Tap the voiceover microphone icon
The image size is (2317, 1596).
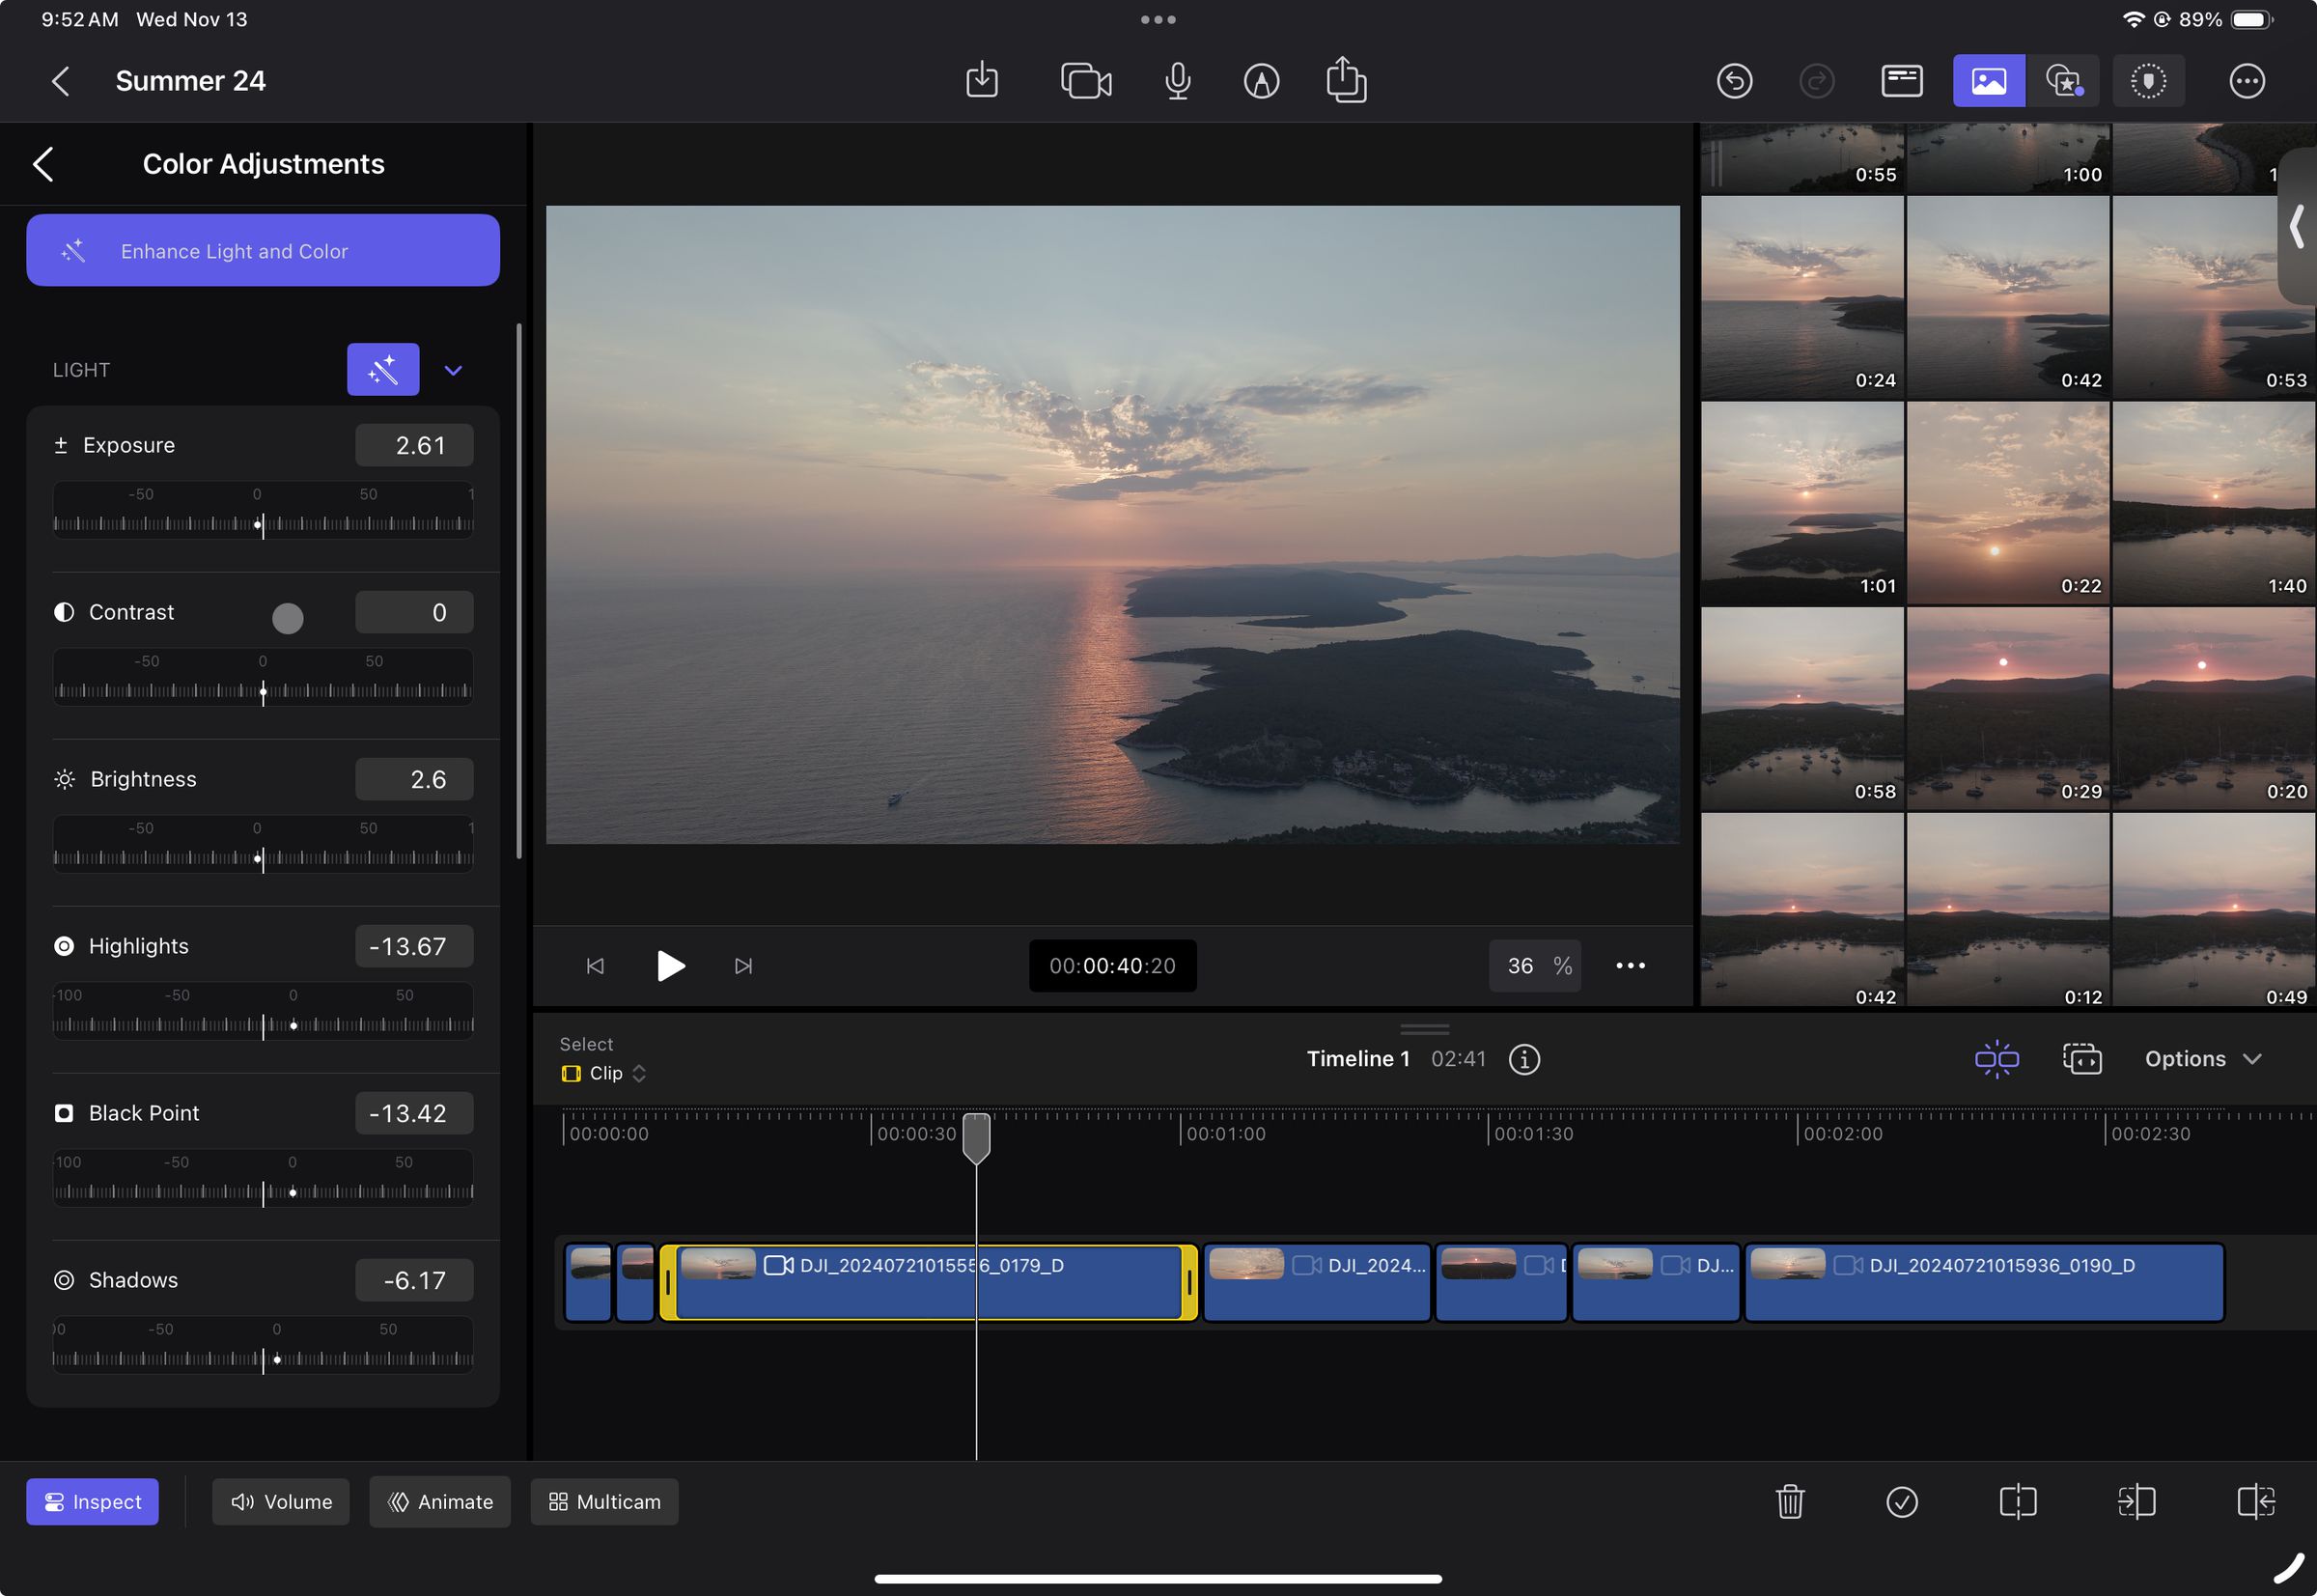pyautogui.click(x=1177, y=81)
